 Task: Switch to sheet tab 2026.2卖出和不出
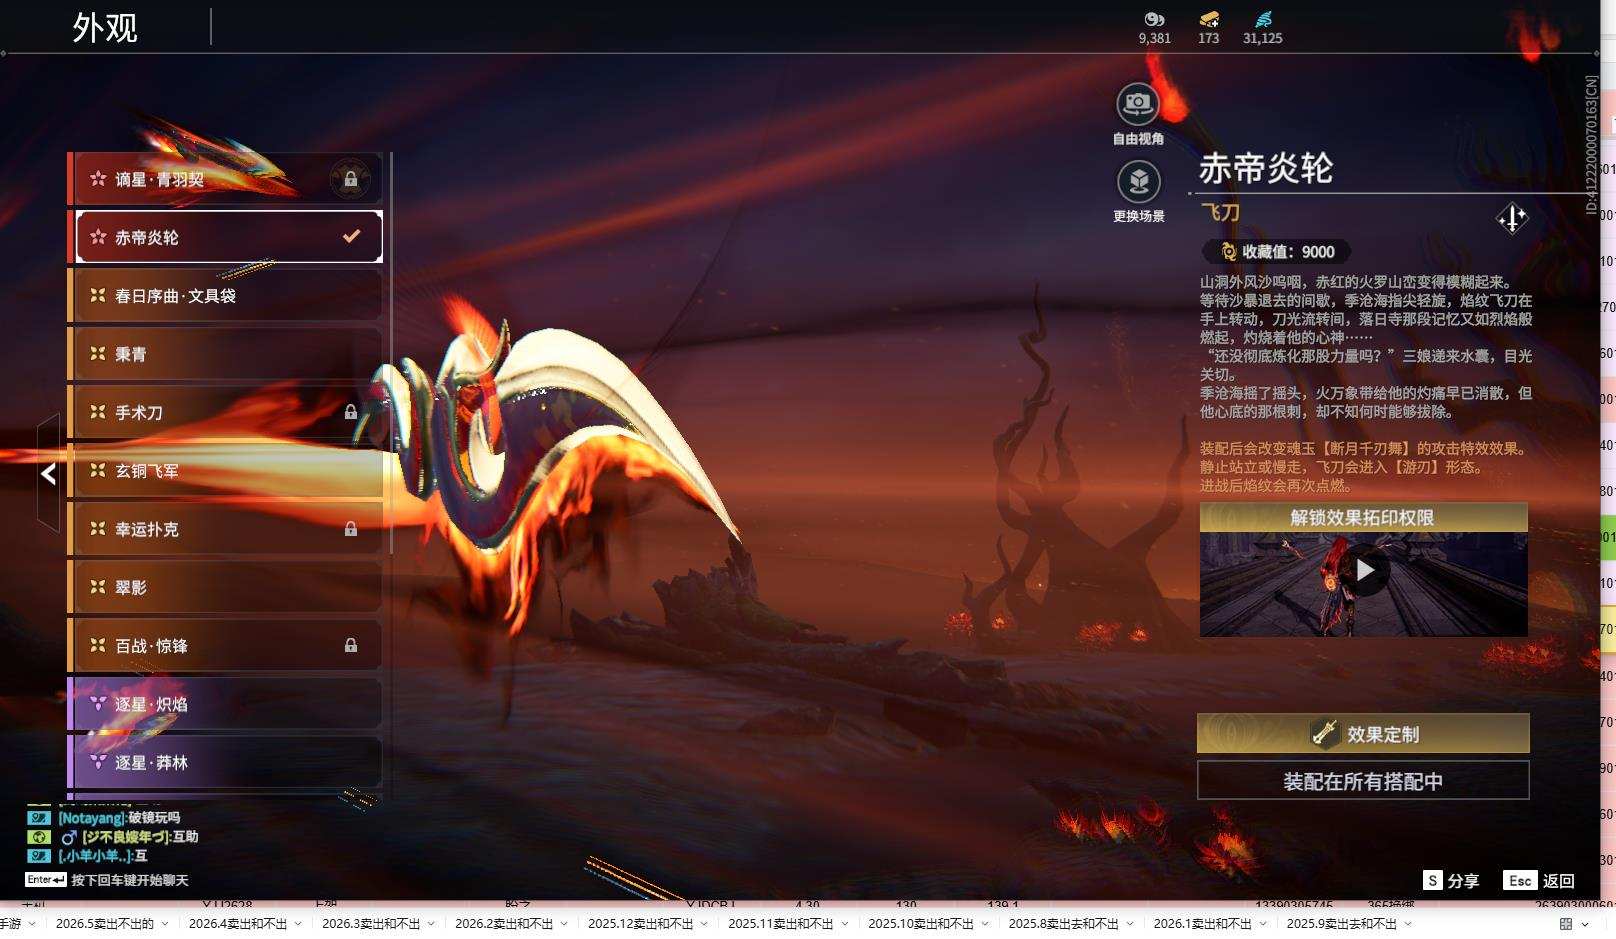(504, 924)
